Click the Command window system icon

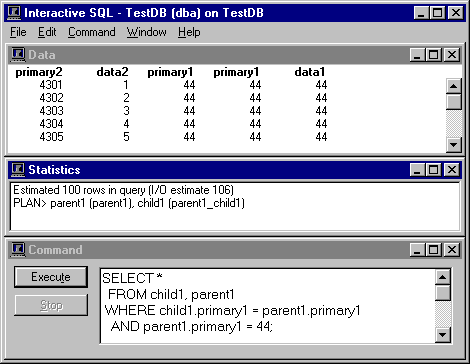pyautogui.click(x=18, y=250)
